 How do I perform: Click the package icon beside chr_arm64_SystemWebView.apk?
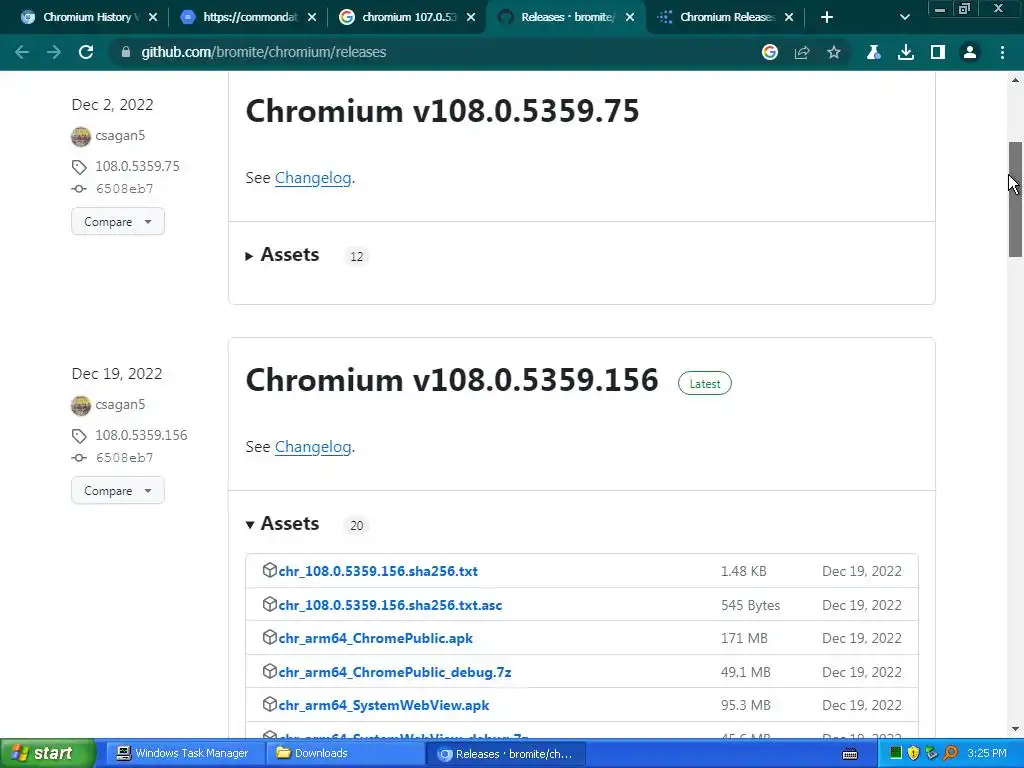coord(269,704)
